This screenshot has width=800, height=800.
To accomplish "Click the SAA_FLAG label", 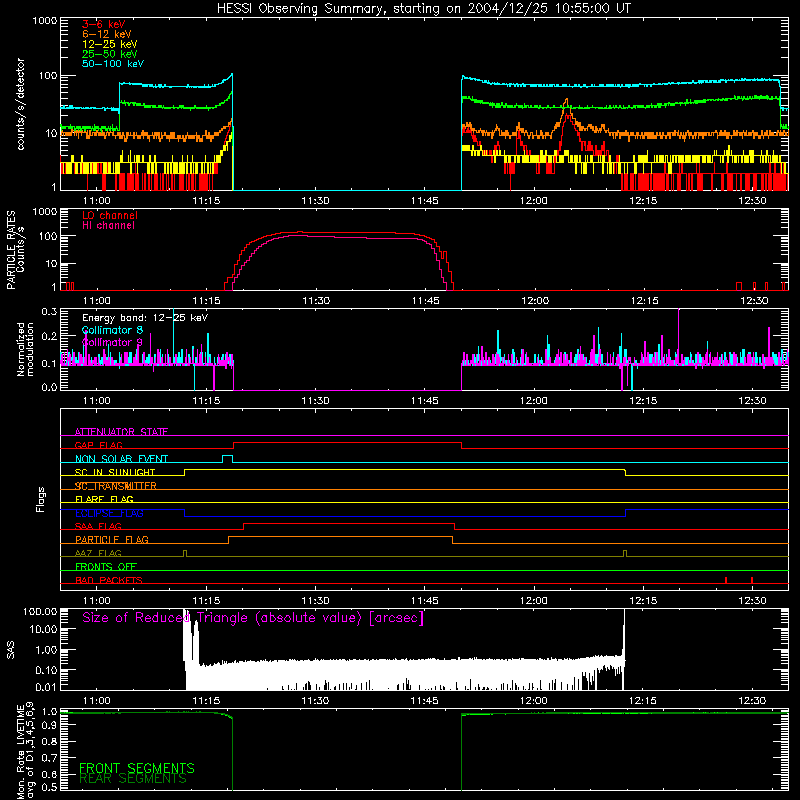I will (x=98, y=526).
